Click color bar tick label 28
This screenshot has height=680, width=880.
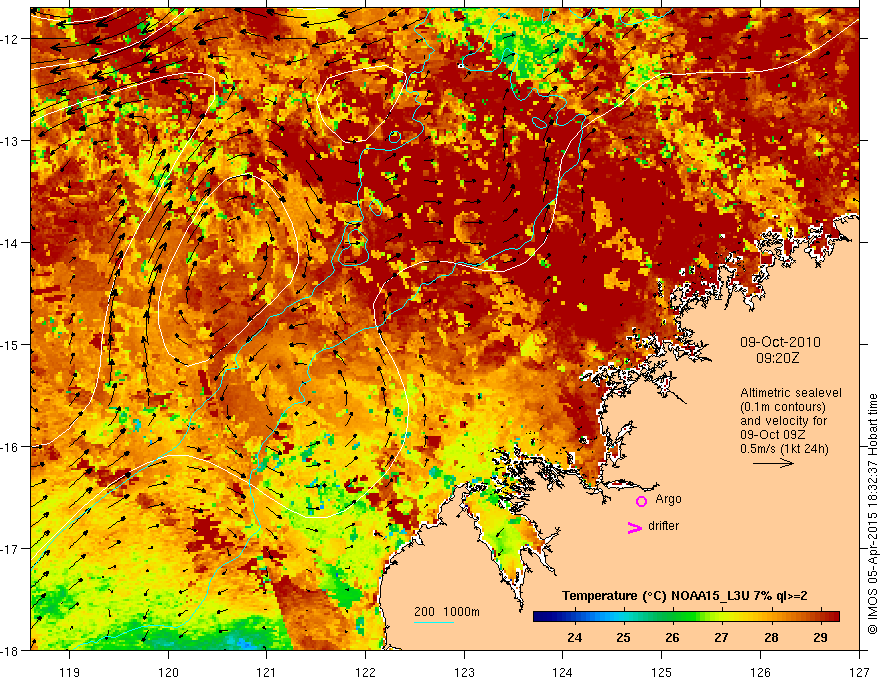(x=771, y=638)
